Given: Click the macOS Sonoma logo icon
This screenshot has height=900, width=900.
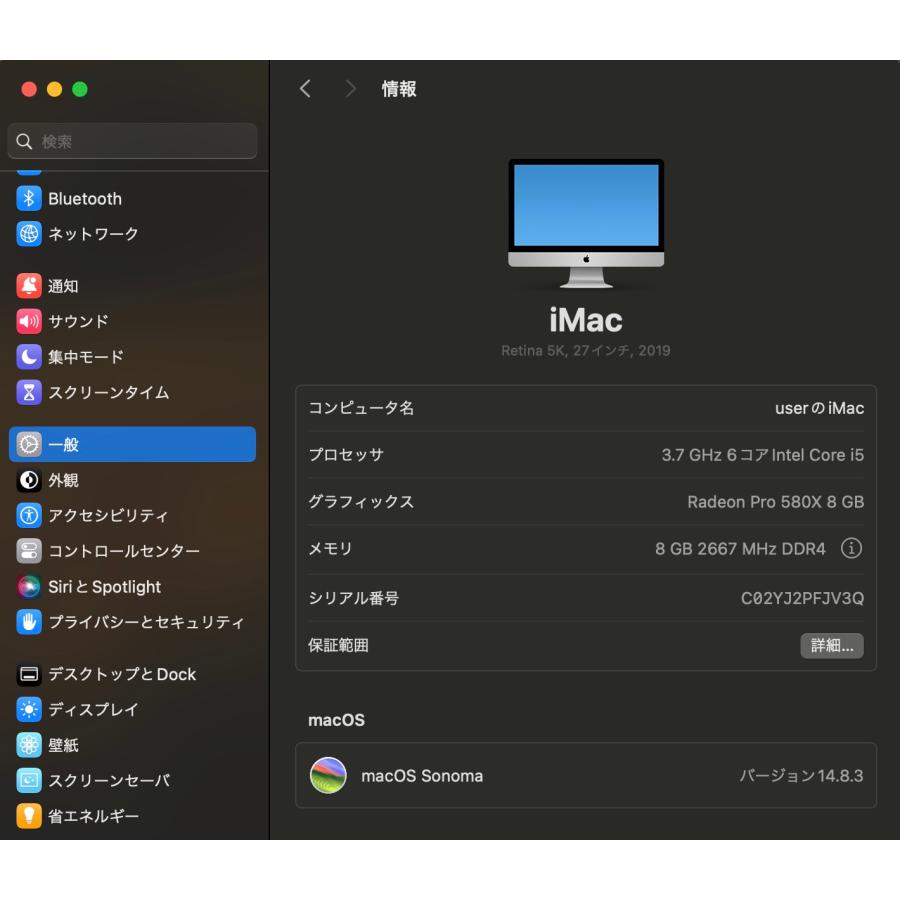Looking at the screenshot, I should (328, 775).
